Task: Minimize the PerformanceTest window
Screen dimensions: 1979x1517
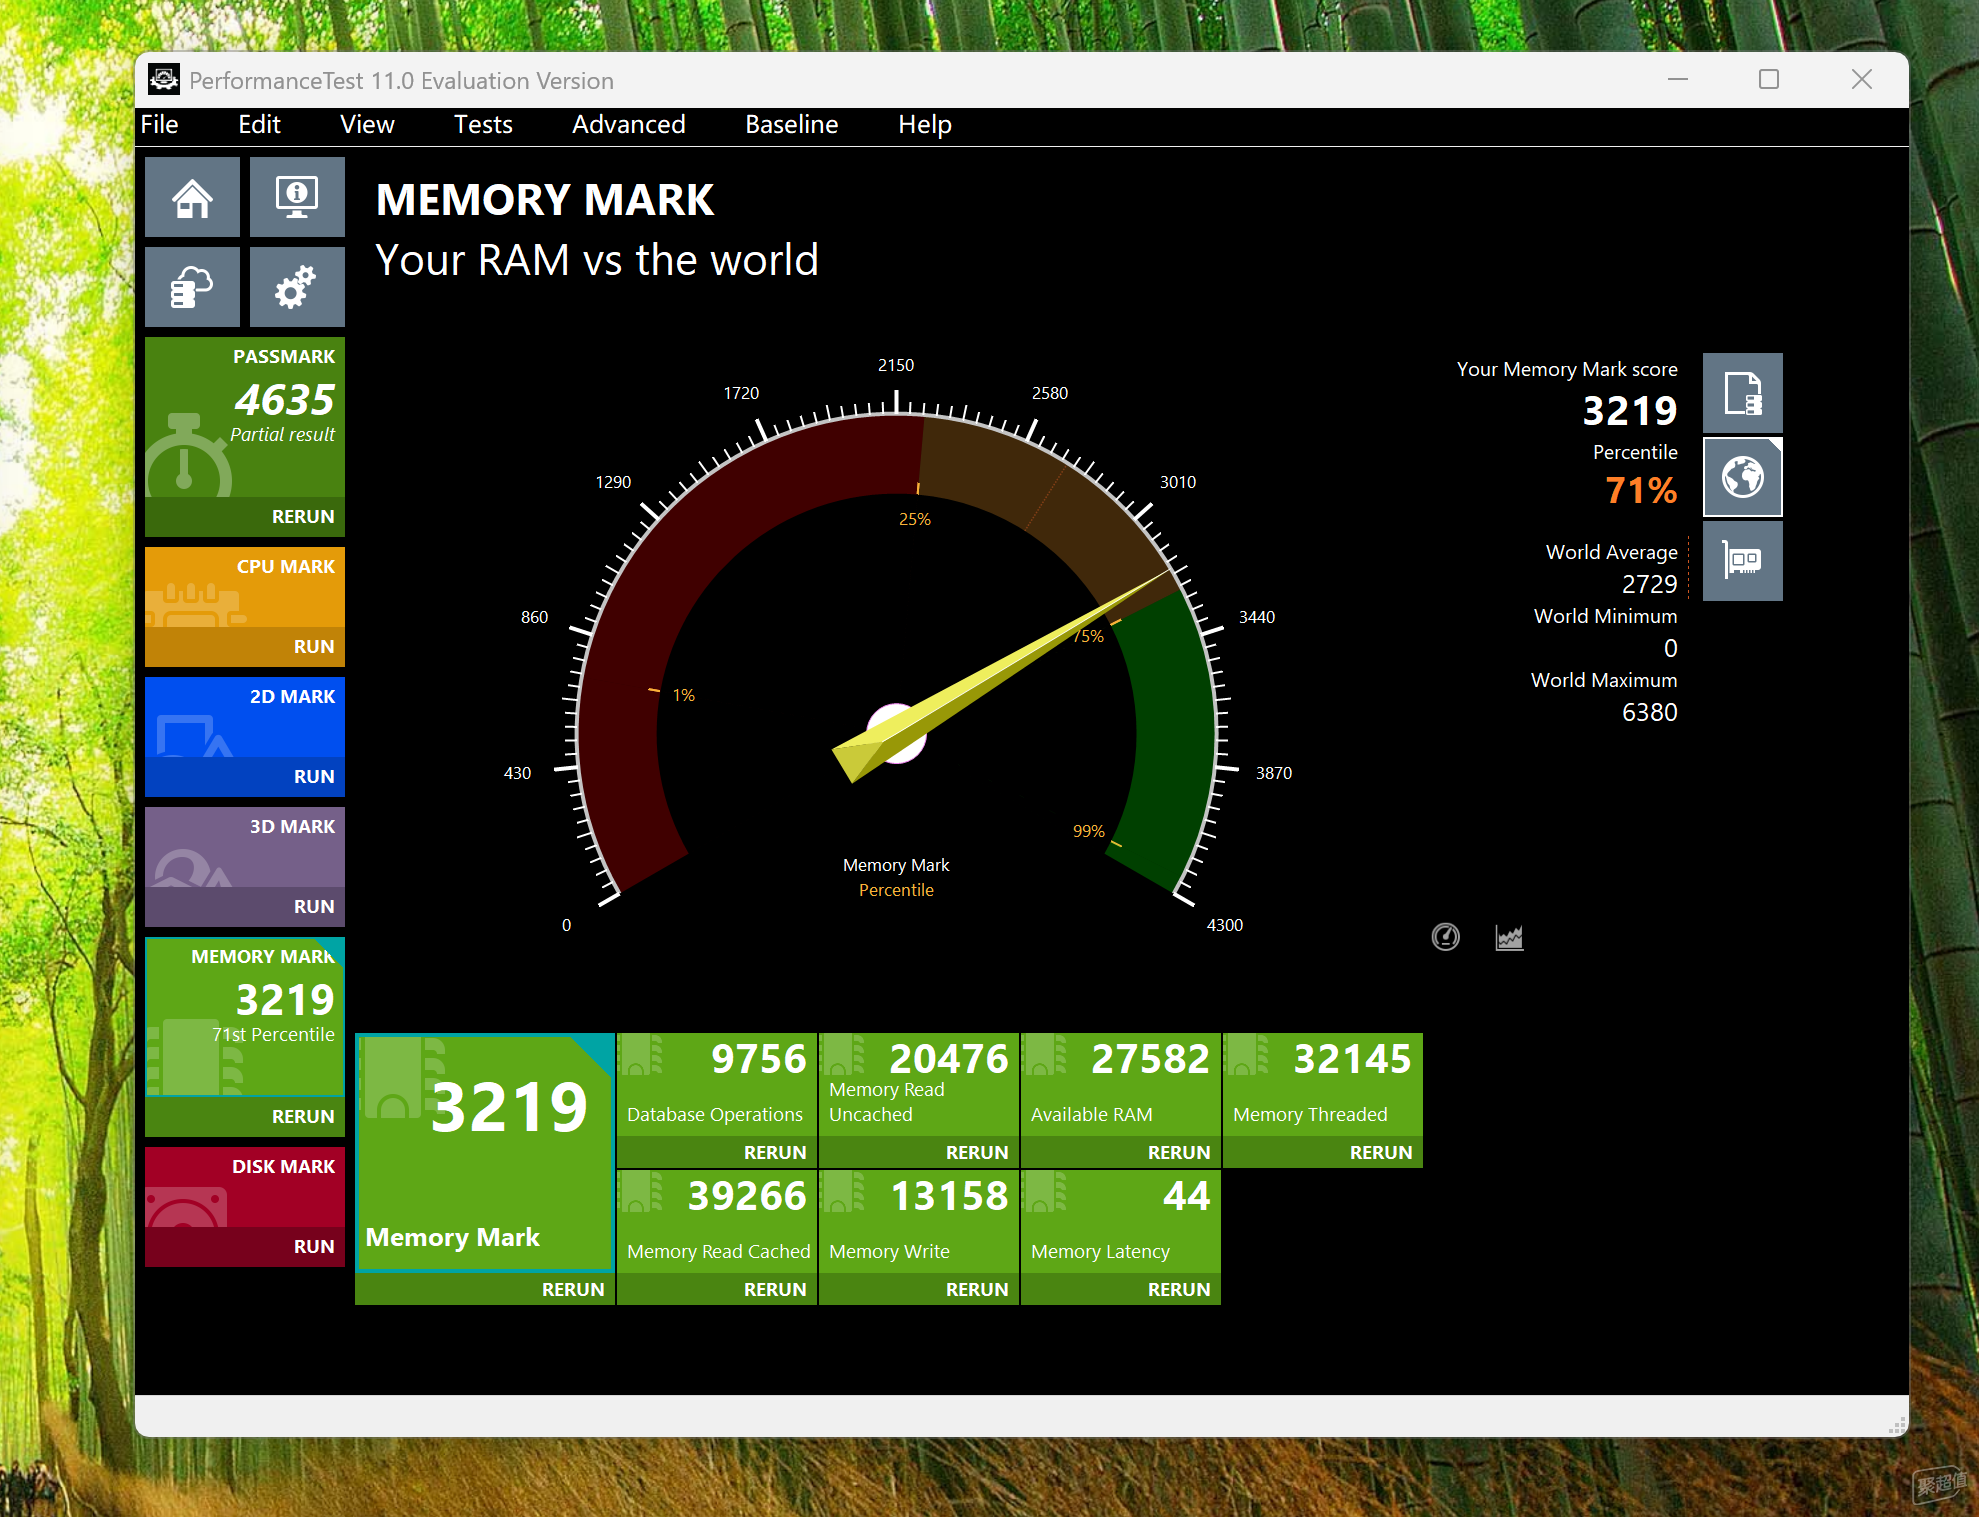Action: pos(1678,80)
